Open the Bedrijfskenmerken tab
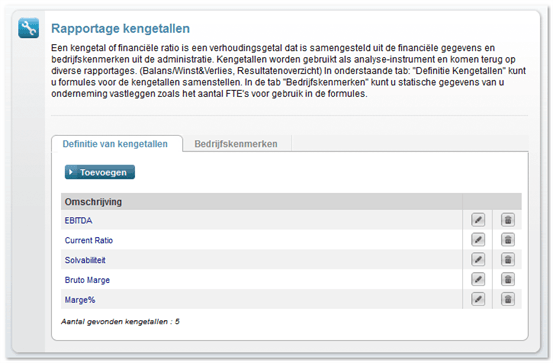 pos(236,144)
